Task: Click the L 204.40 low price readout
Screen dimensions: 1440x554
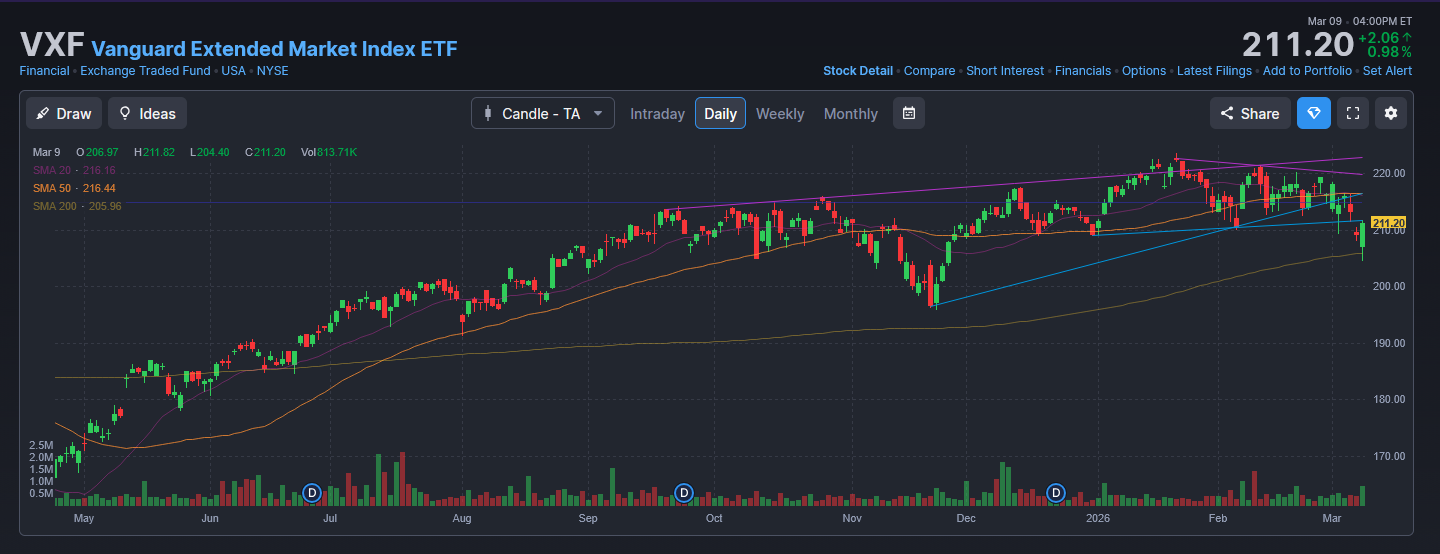Action: (209, 152)
